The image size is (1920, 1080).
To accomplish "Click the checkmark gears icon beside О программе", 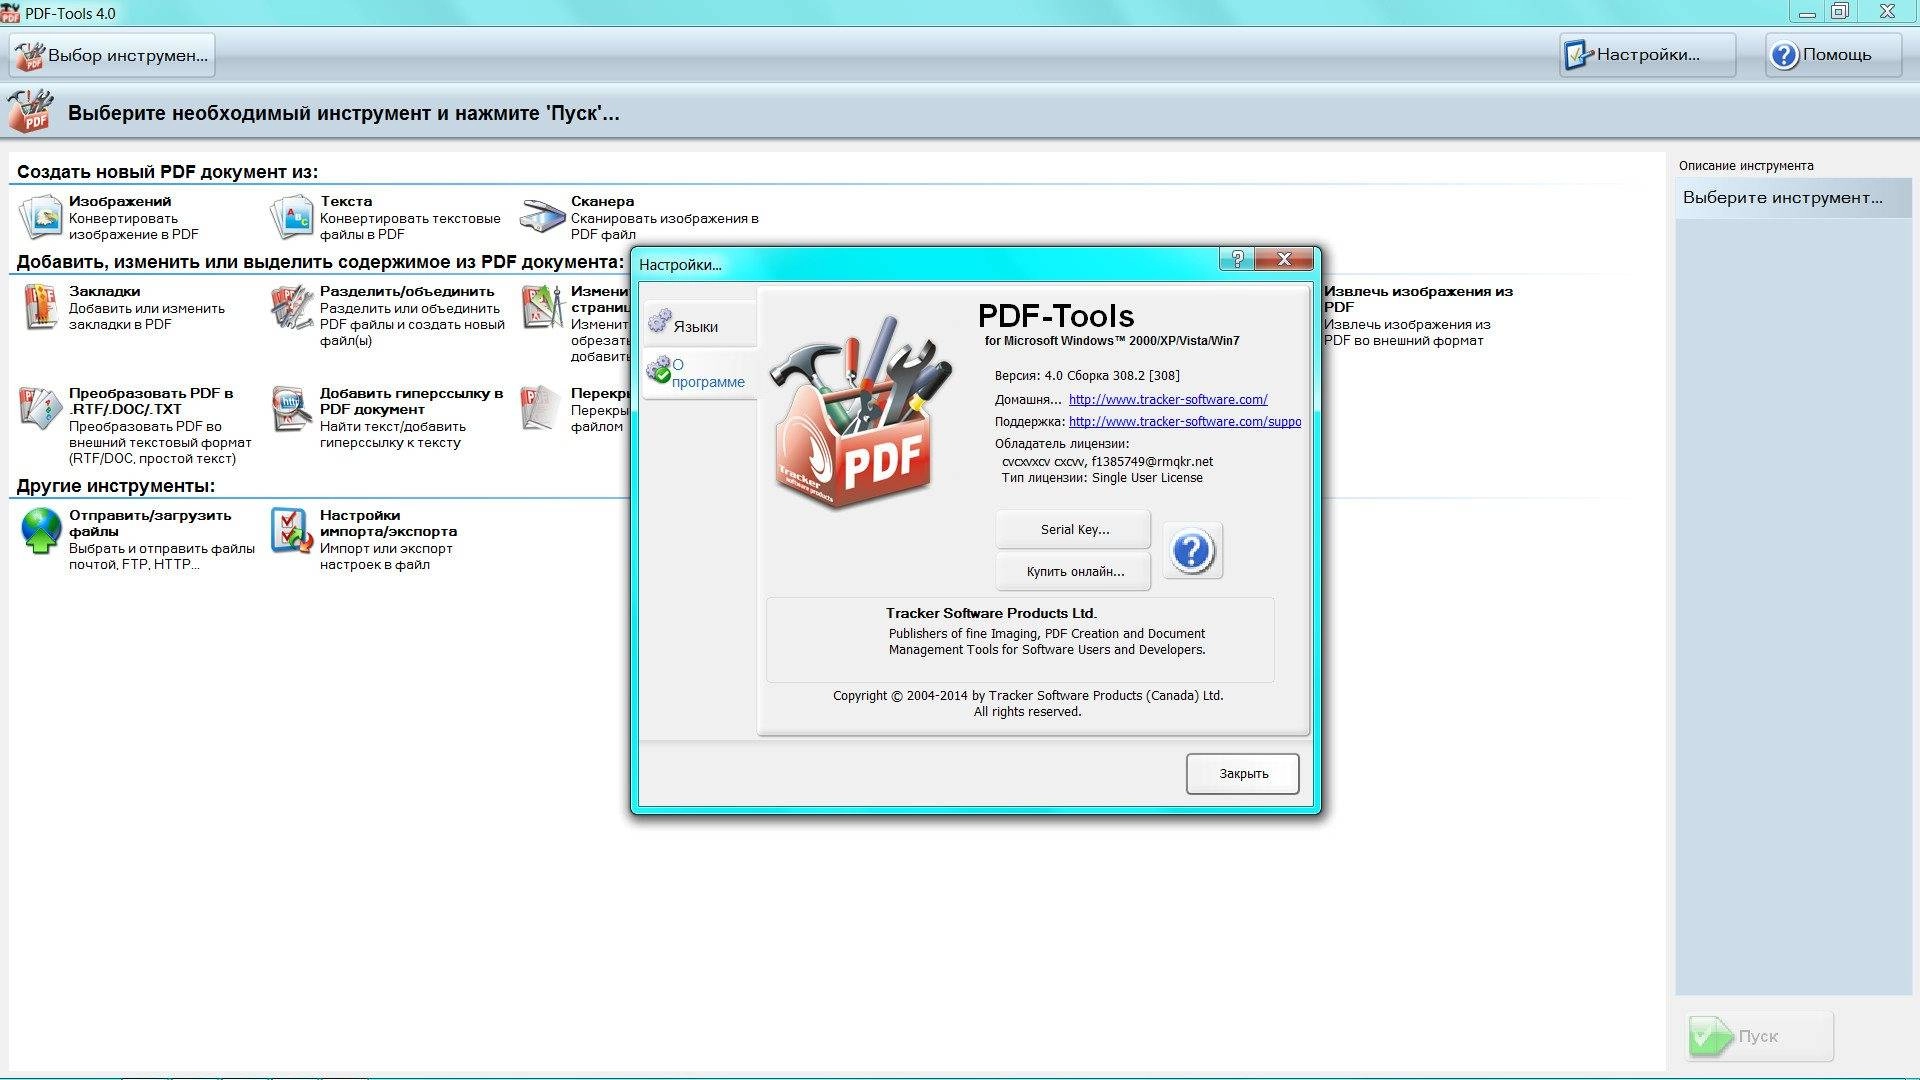I will 658,370.
